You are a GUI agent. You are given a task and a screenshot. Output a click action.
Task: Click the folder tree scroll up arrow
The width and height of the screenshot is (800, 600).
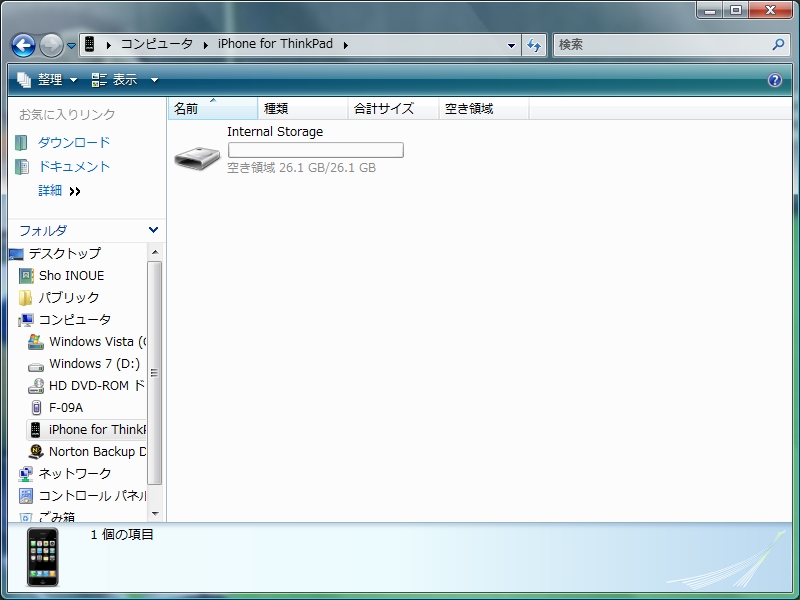tap(155, 252)
